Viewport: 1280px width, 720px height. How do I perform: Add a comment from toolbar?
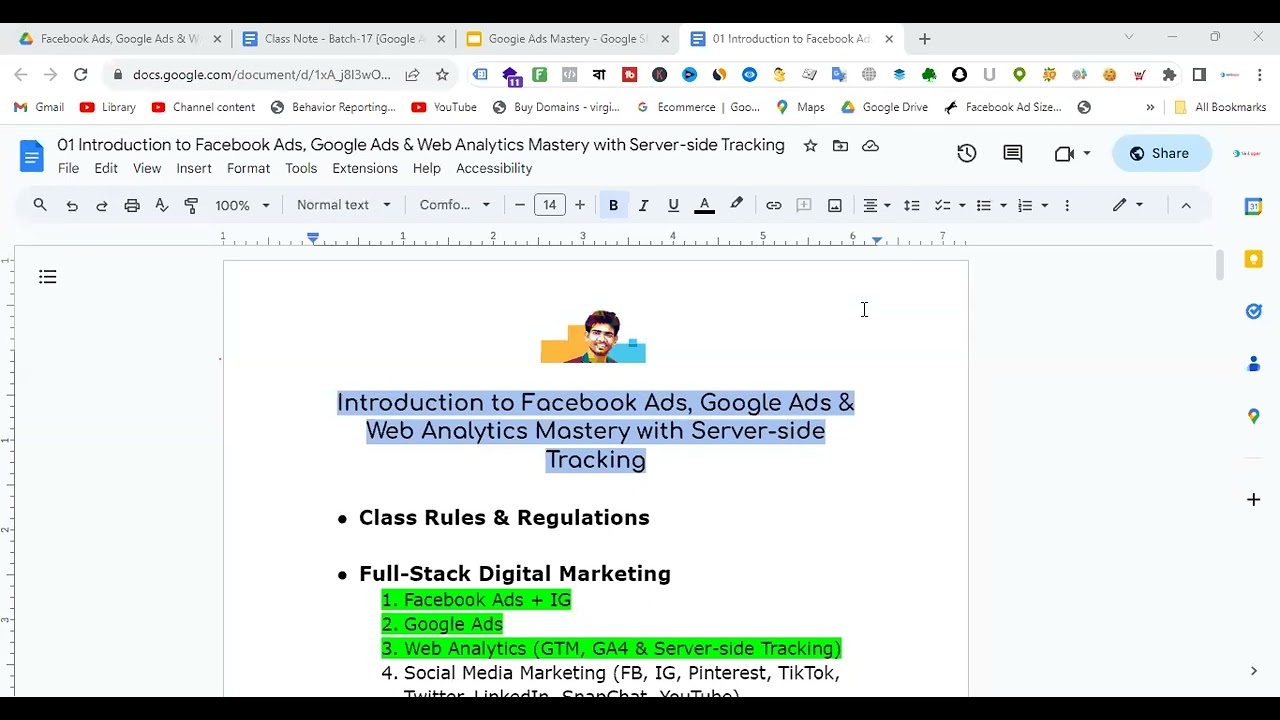coord(804,205)
